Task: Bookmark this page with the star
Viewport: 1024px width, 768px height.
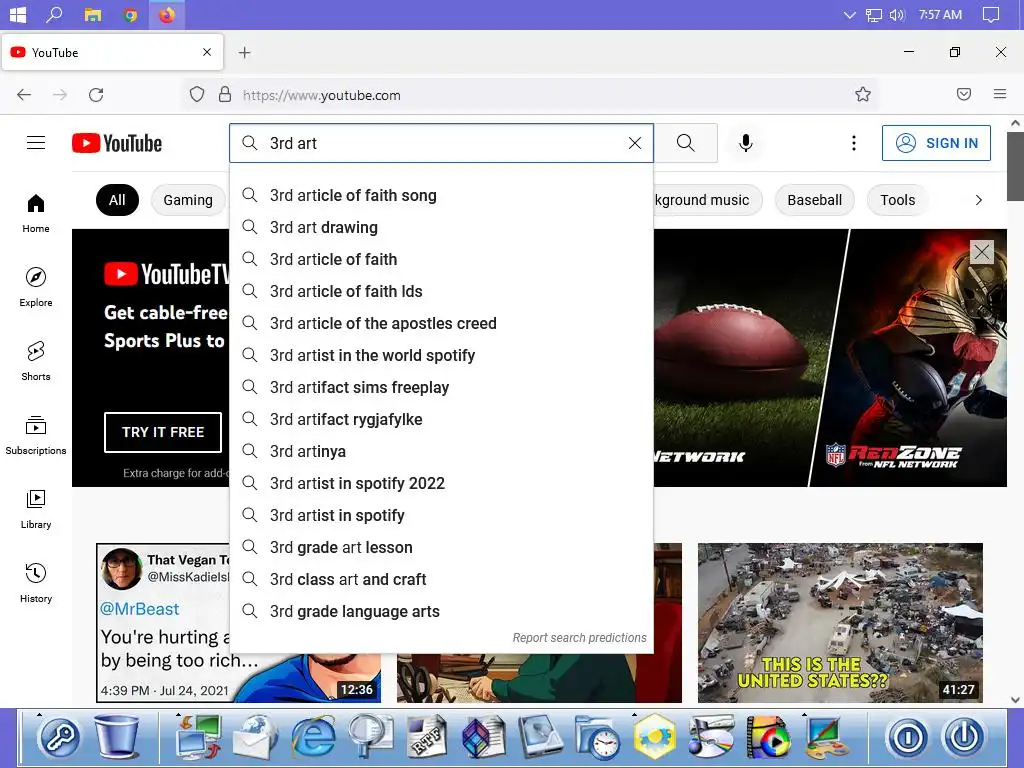Action: point(863,95)
